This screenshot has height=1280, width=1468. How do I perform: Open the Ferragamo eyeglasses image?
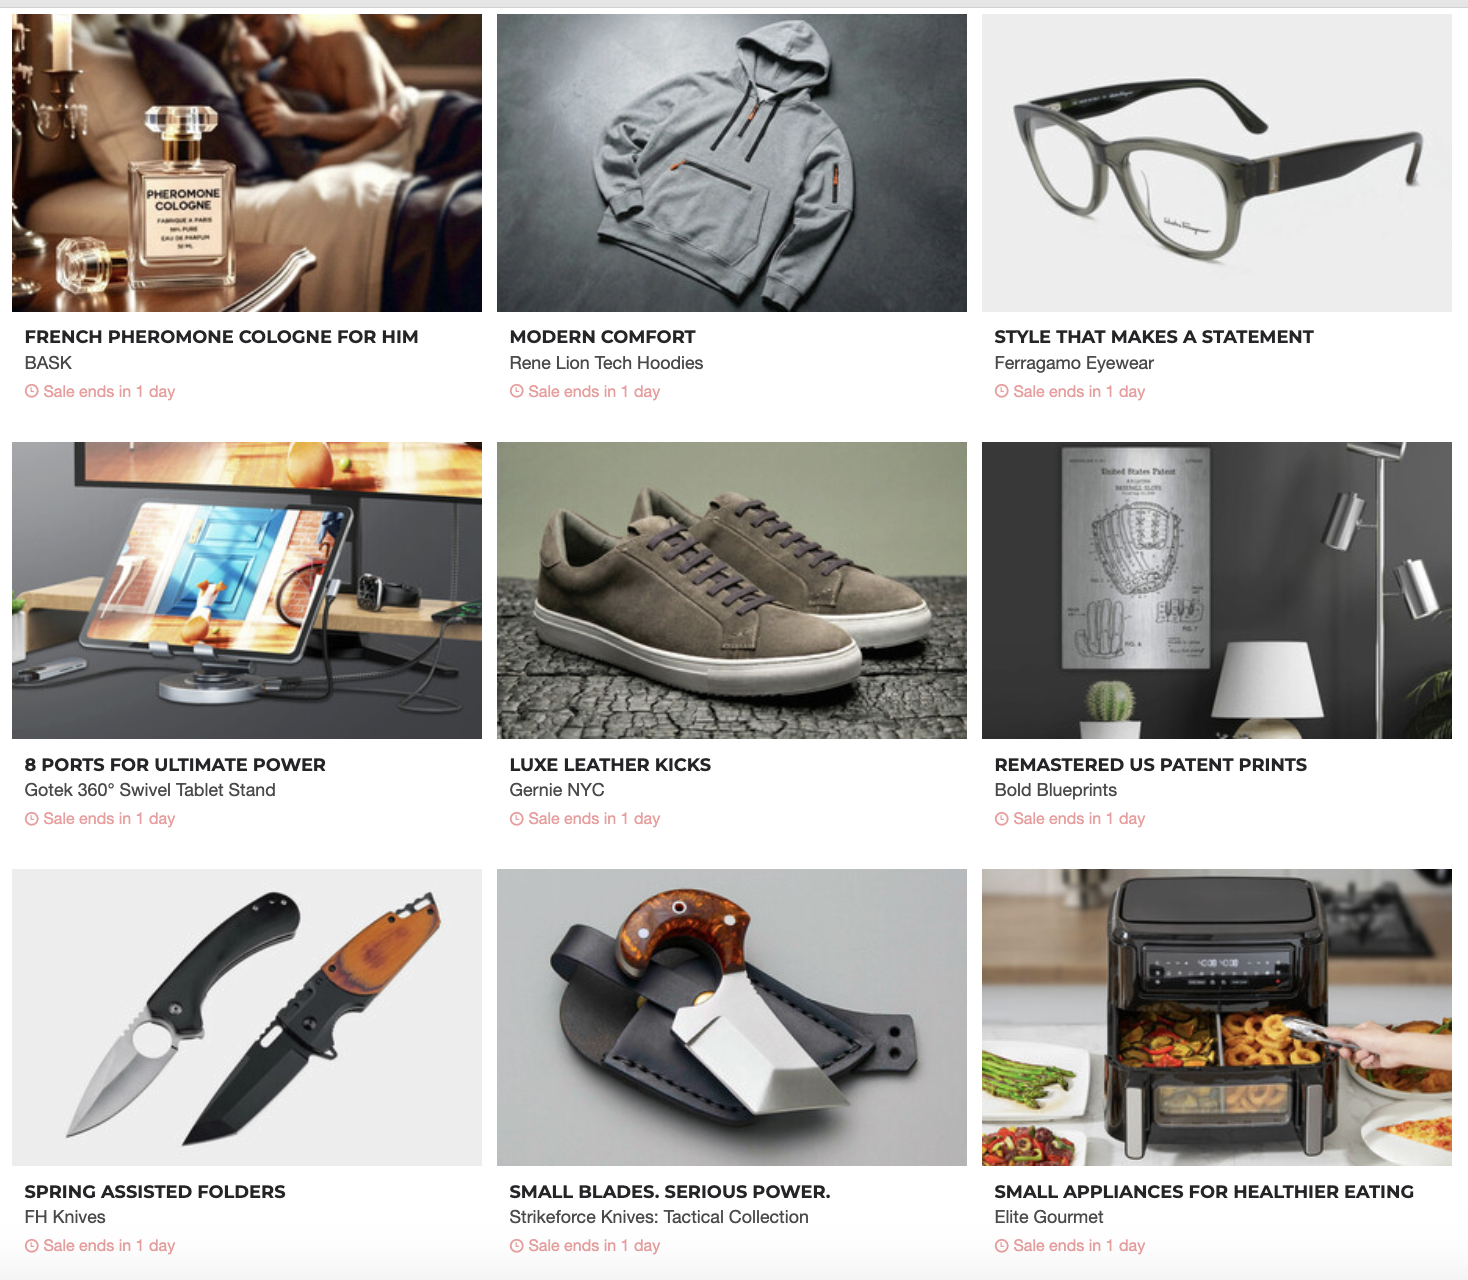point(1217,163)
